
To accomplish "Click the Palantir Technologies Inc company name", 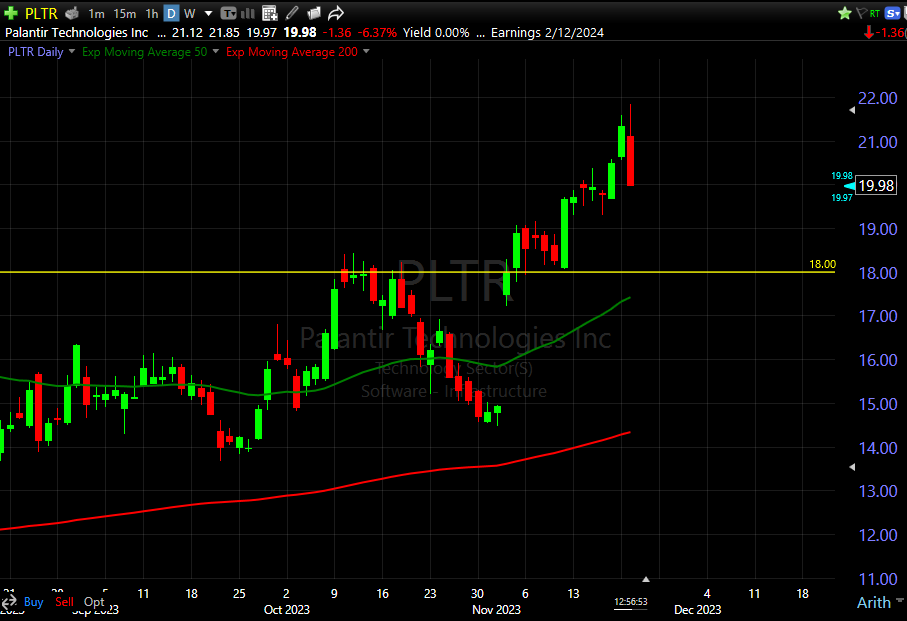I will click(76, 32).
